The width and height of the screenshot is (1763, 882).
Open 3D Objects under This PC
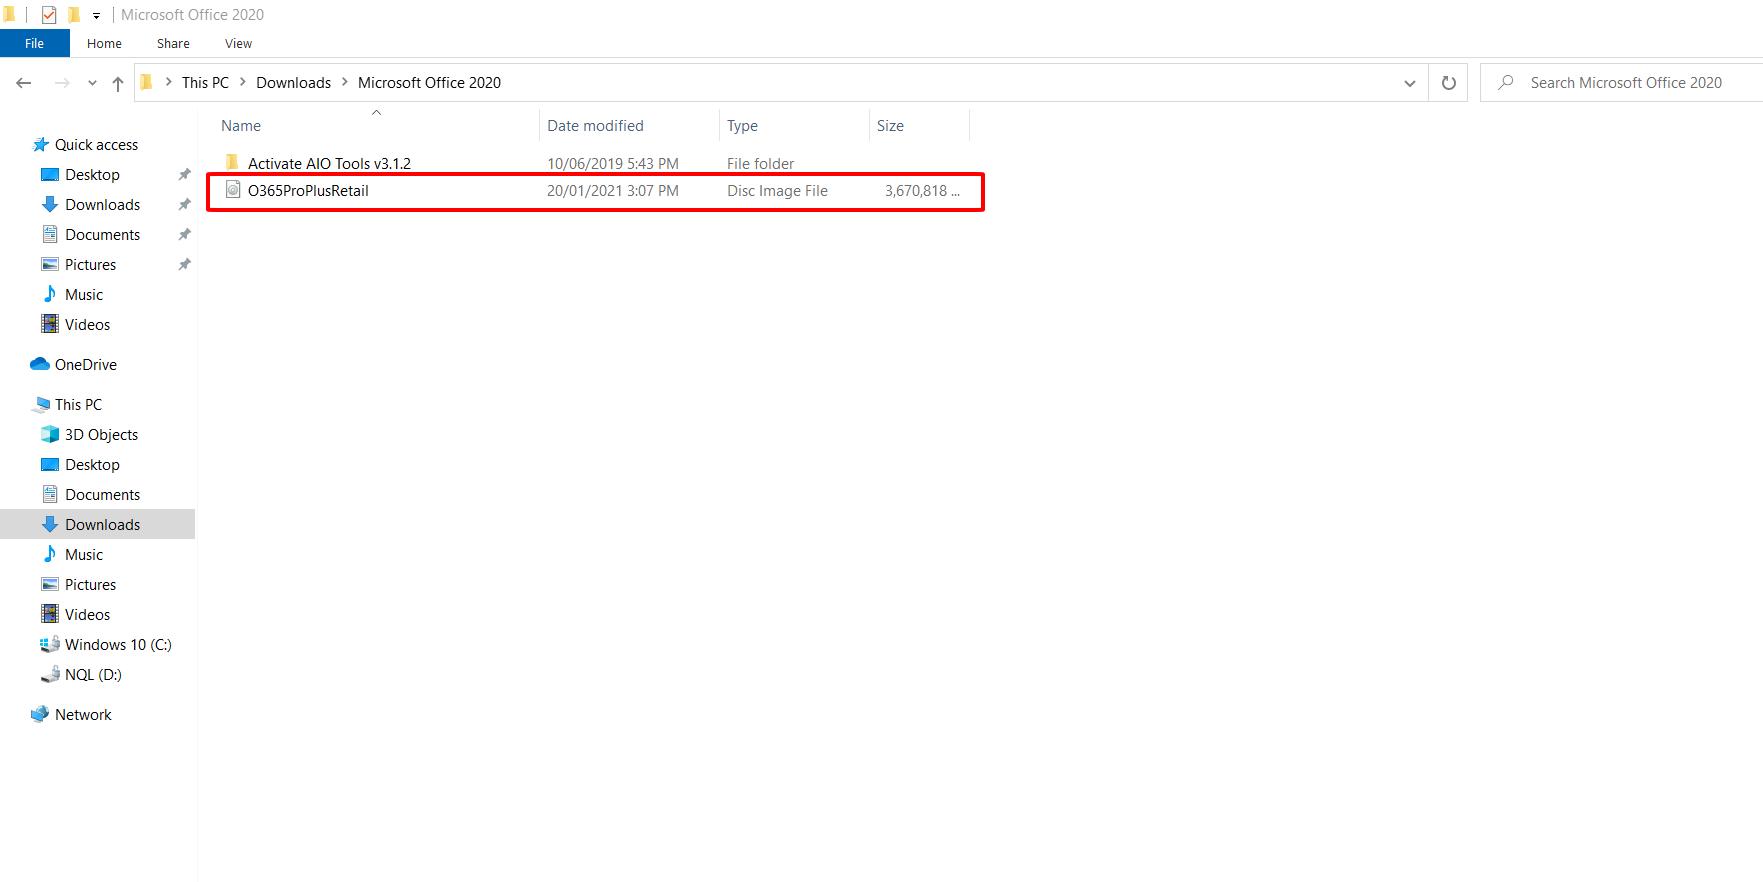point(101,435)
